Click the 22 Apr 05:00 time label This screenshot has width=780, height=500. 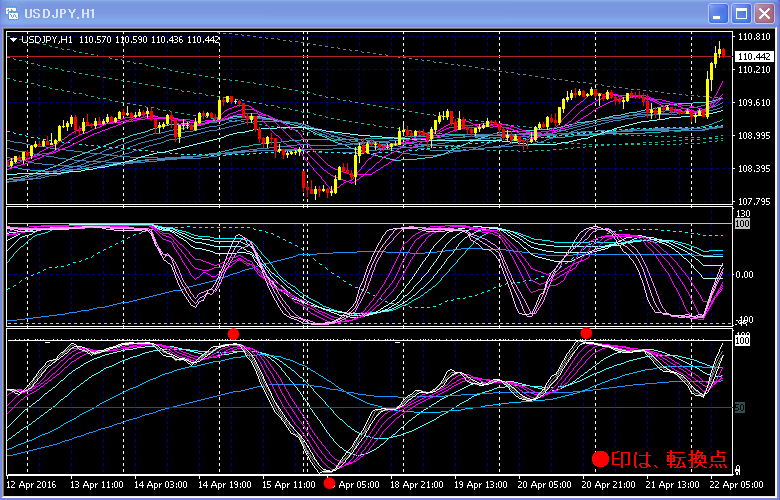(x=737, y=484)
